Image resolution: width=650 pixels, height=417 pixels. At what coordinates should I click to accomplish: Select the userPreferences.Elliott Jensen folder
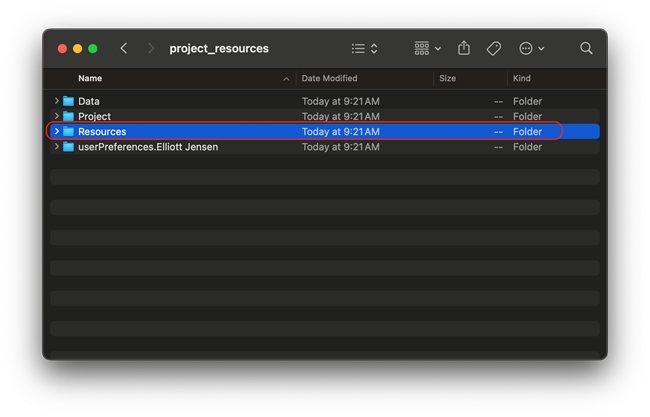coord(147,147)
